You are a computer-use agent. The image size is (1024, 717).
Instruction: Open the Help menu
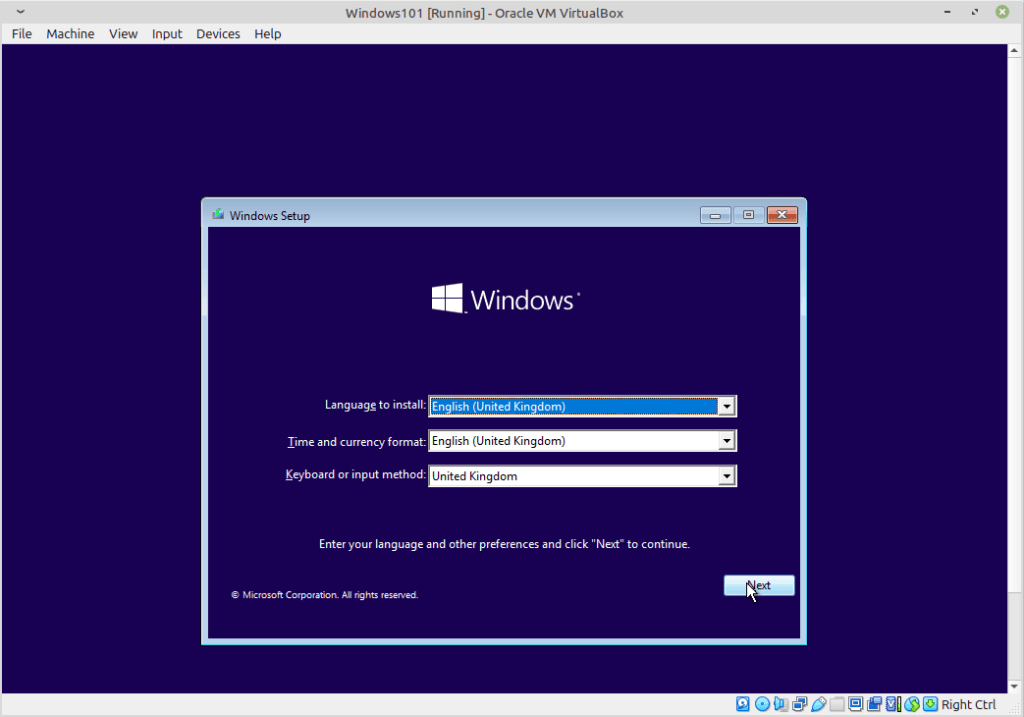coord(268,33)
